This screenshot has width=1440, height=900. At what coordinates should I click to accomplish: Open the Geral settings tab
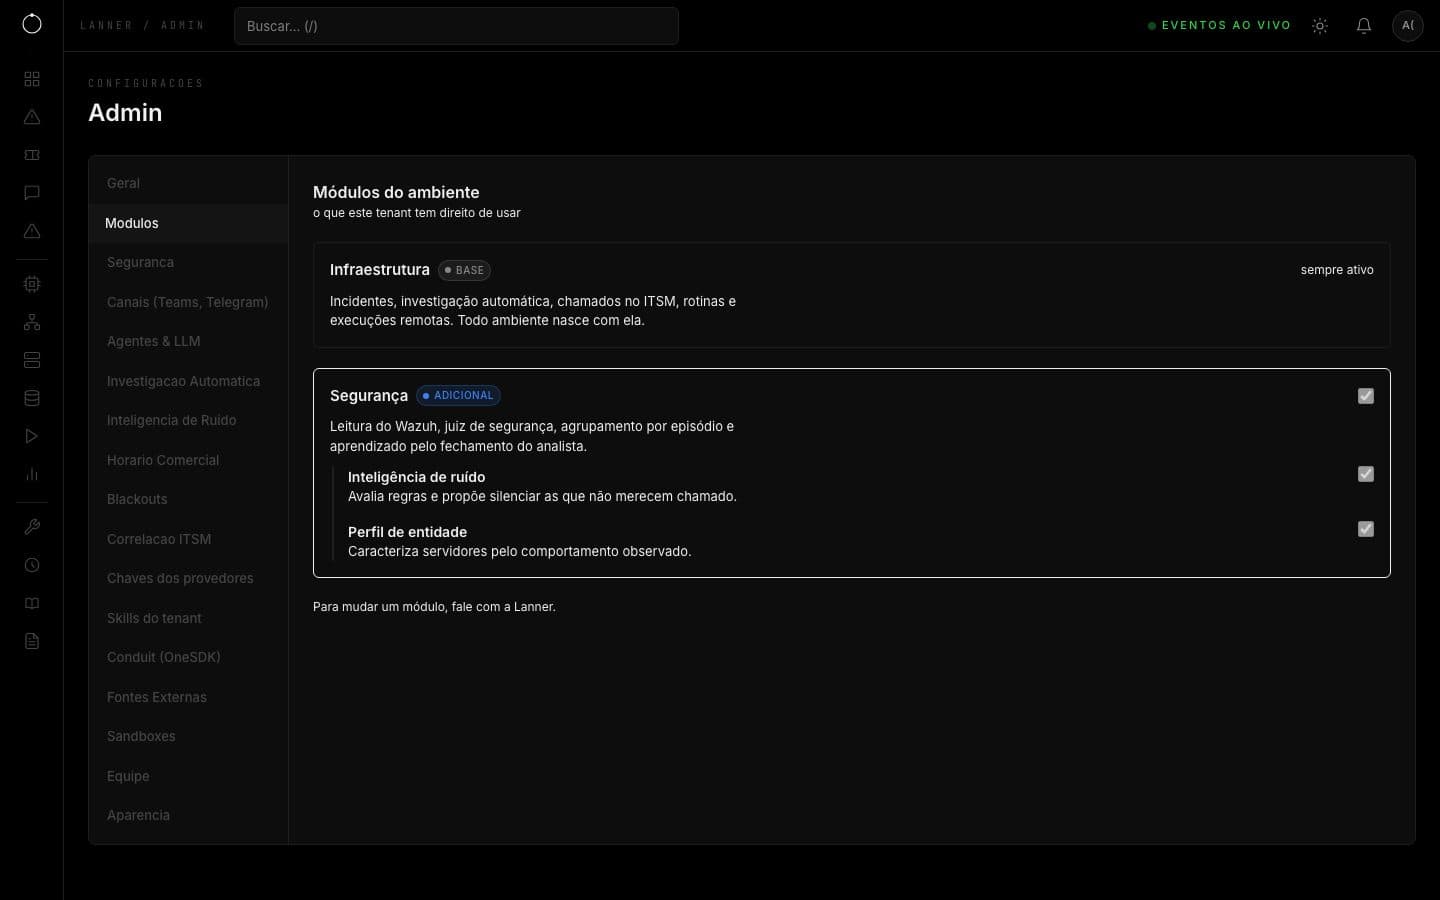click(x=188, y=183)
